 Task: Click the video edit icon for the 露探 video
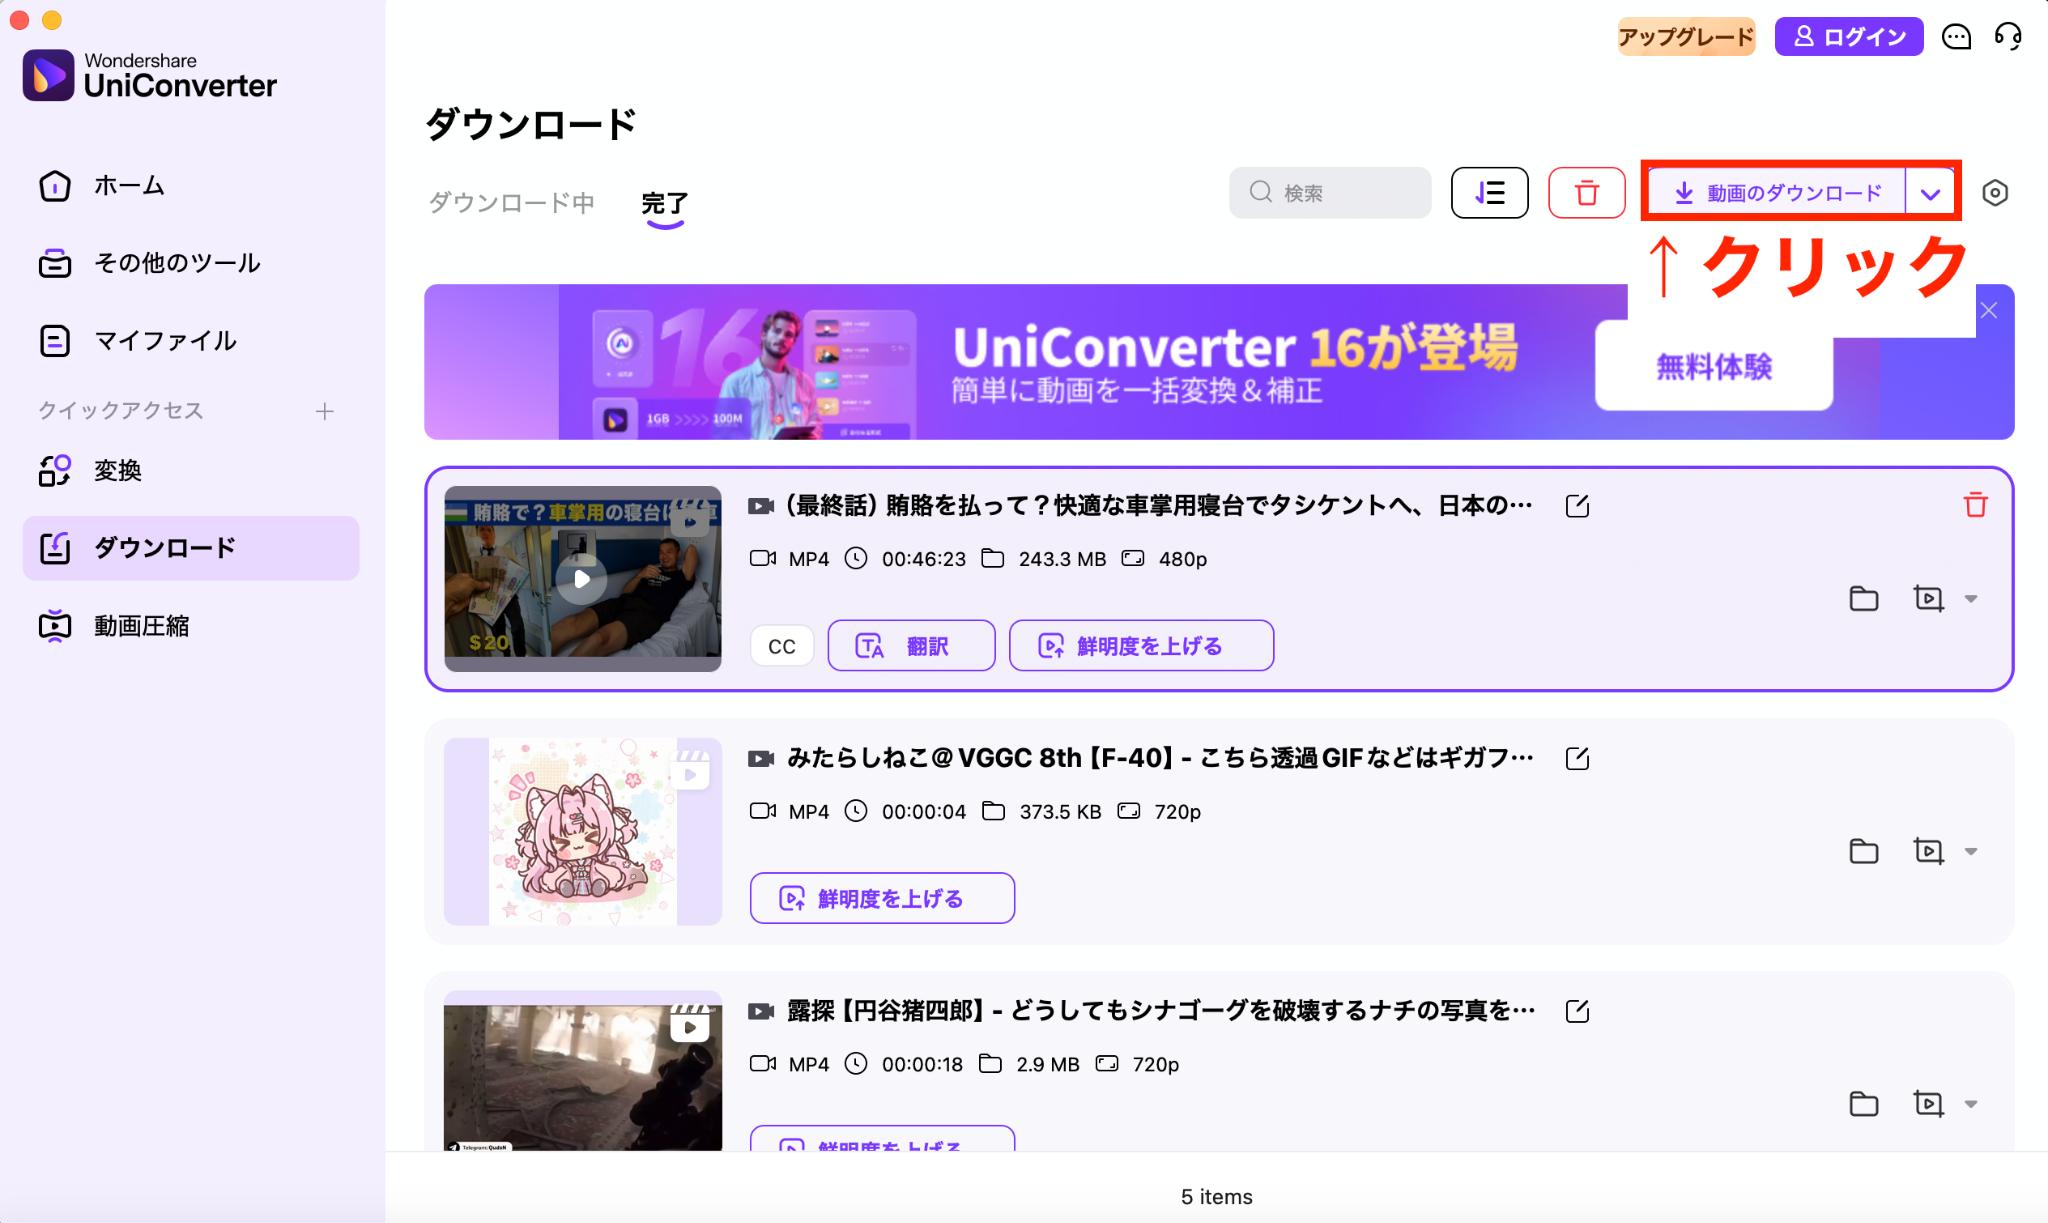click(1928, 1104)
